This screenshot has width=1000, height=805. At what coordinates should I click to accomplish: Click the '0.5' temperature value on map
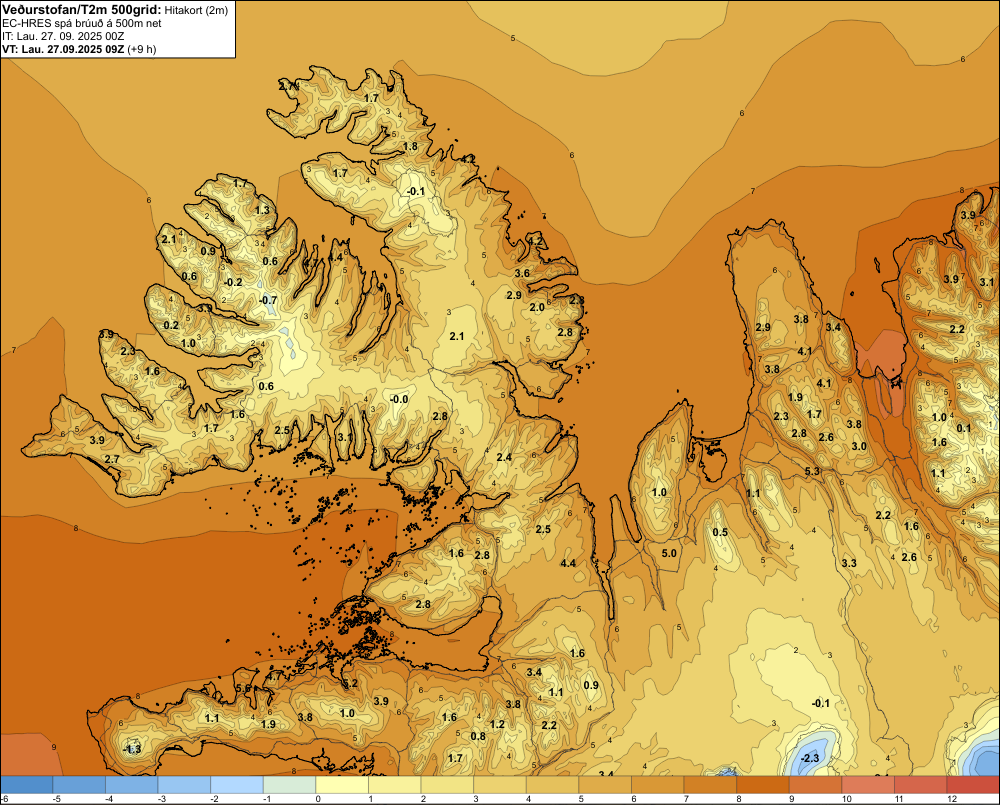pos(720,533)
